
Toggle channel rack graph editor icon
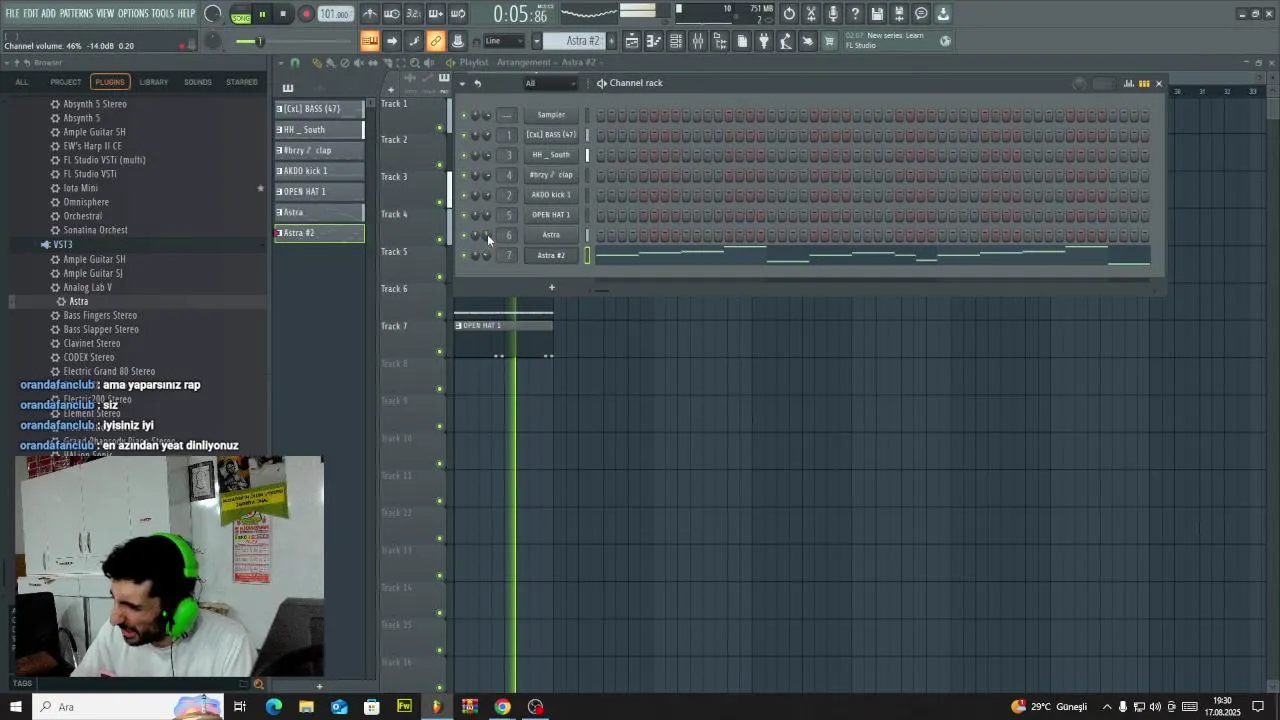coord(1129,84)
